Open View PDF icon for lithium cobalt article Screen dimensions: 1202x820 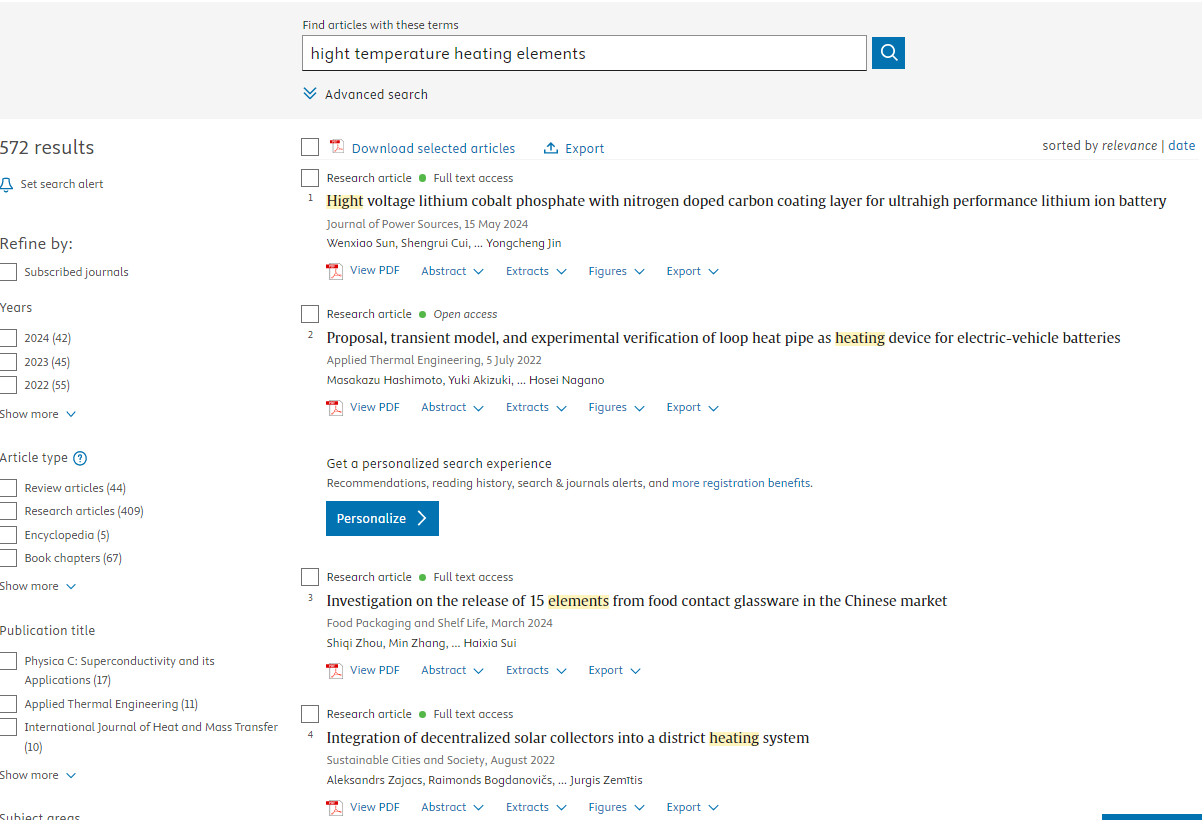pyautogui.click(x=335, y=271)
